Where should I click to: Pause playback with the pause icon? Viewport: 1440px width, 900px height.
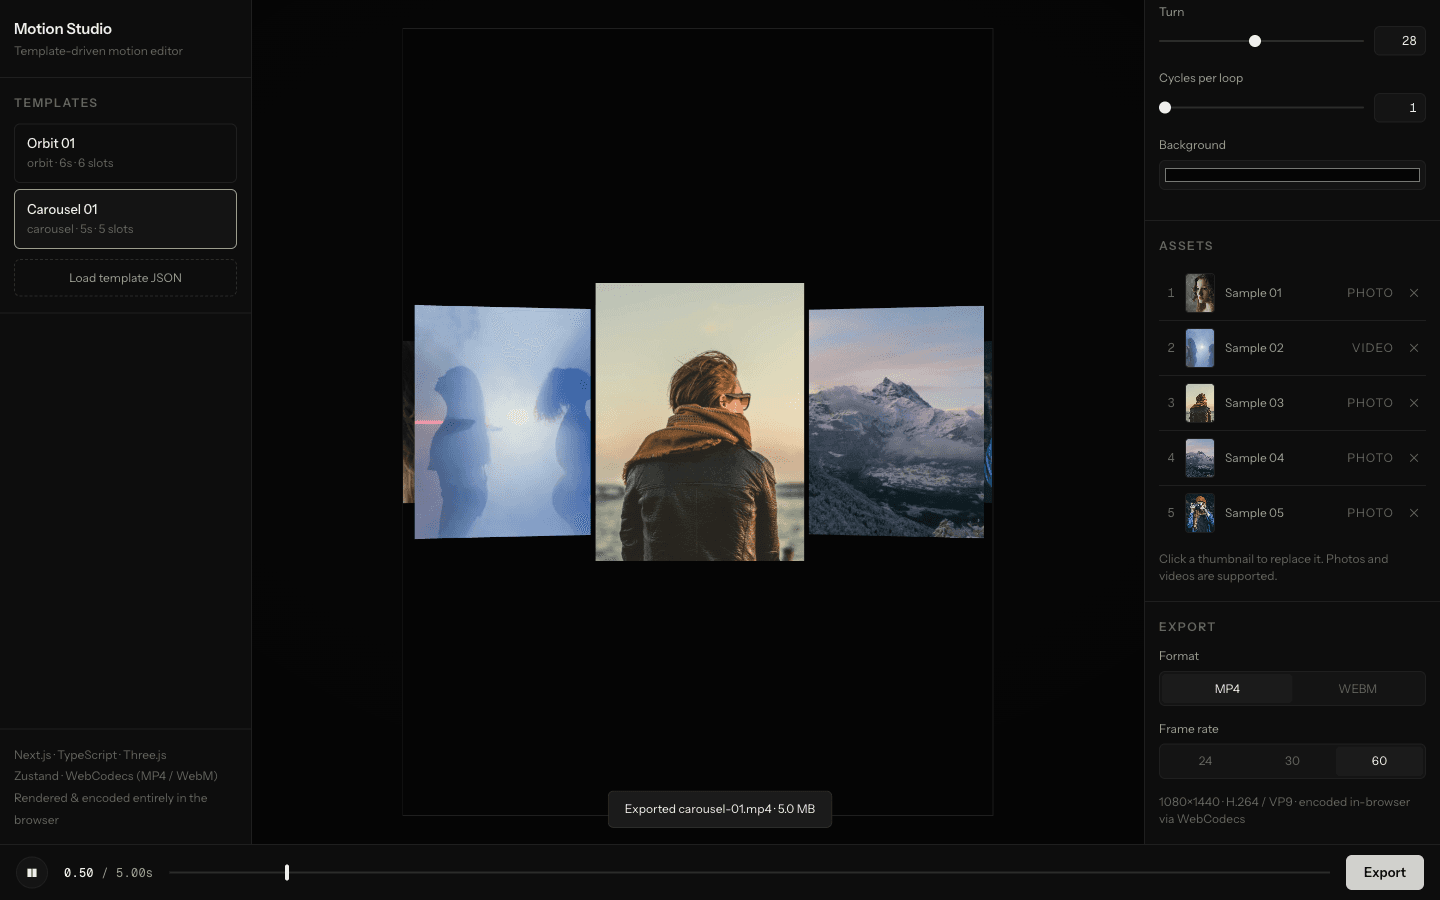click(32, 873)
